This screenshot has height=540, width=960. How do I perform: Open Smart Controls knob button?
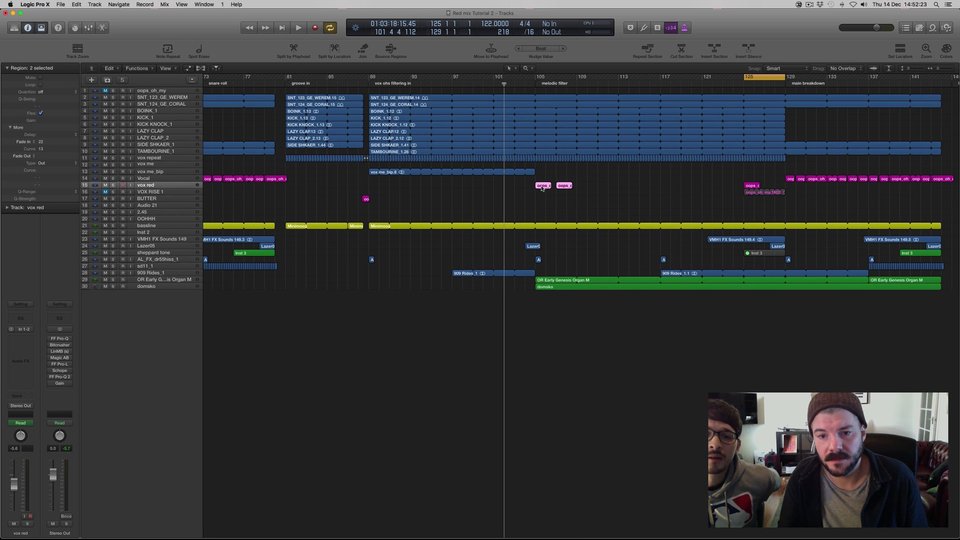[75, 28]
